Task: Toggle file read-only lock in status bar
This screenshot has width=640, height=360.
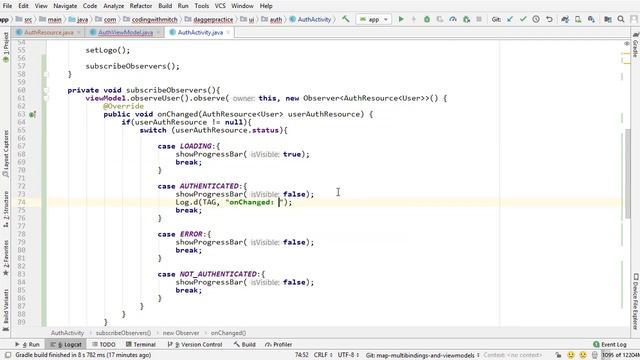Action: [x=558, y=355]
